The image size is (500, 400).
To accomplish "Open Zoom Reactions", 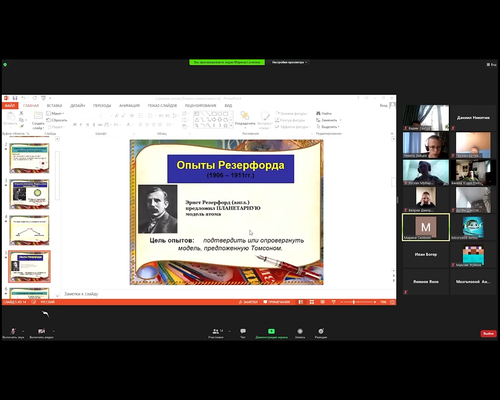I will [321, 333].
